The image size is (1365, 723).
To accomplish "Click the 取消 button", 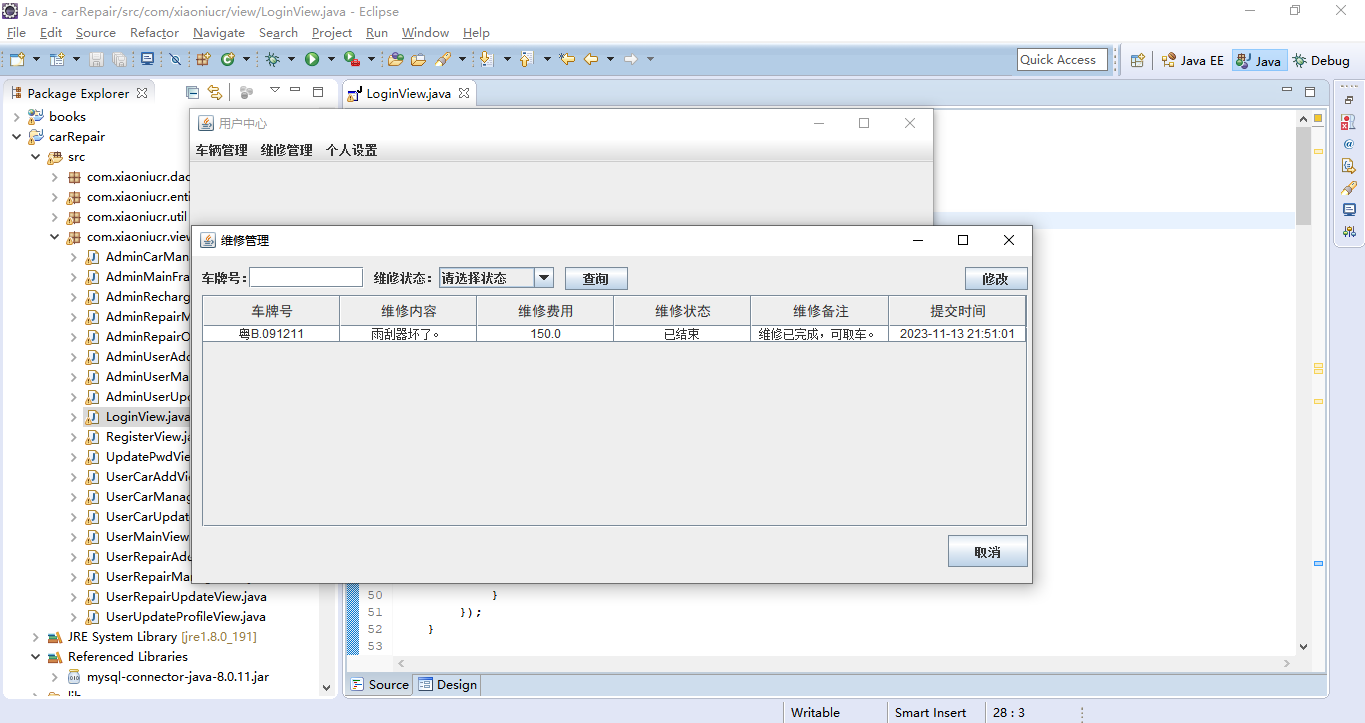I will pyautogui.click(x=987, y=551).
